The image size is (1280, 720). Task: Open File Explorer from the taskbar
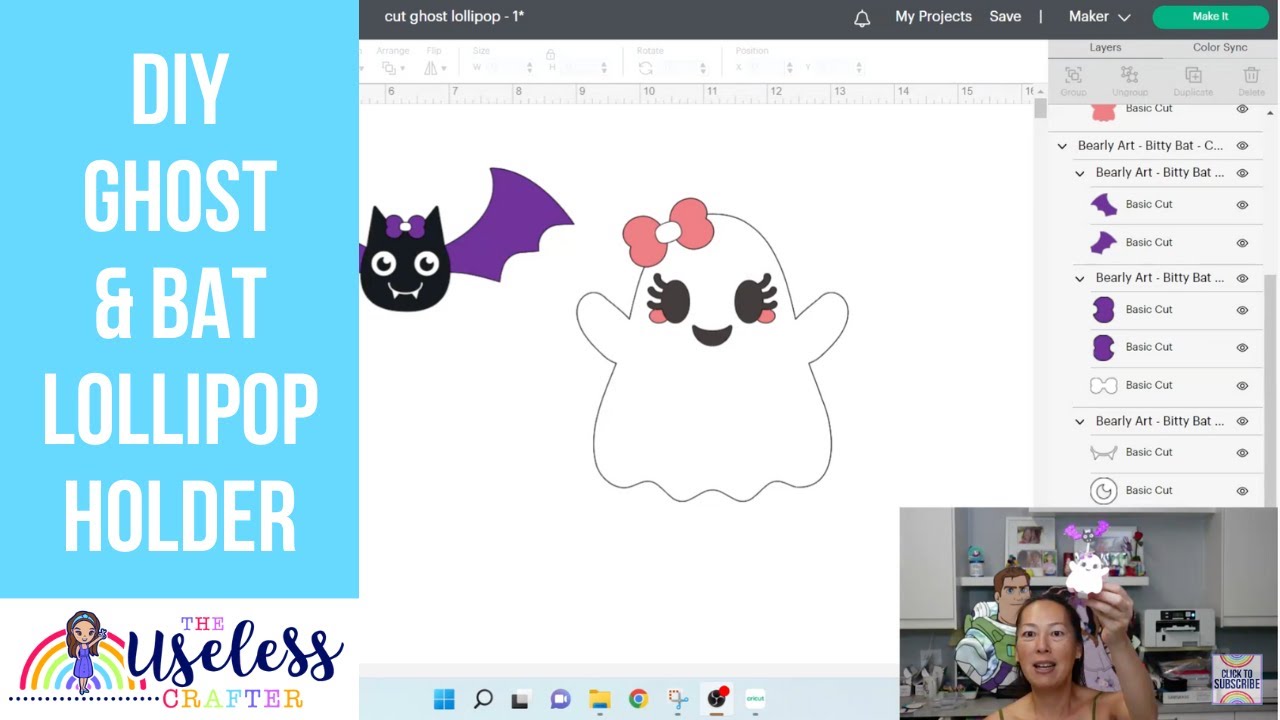coord(599,699)
